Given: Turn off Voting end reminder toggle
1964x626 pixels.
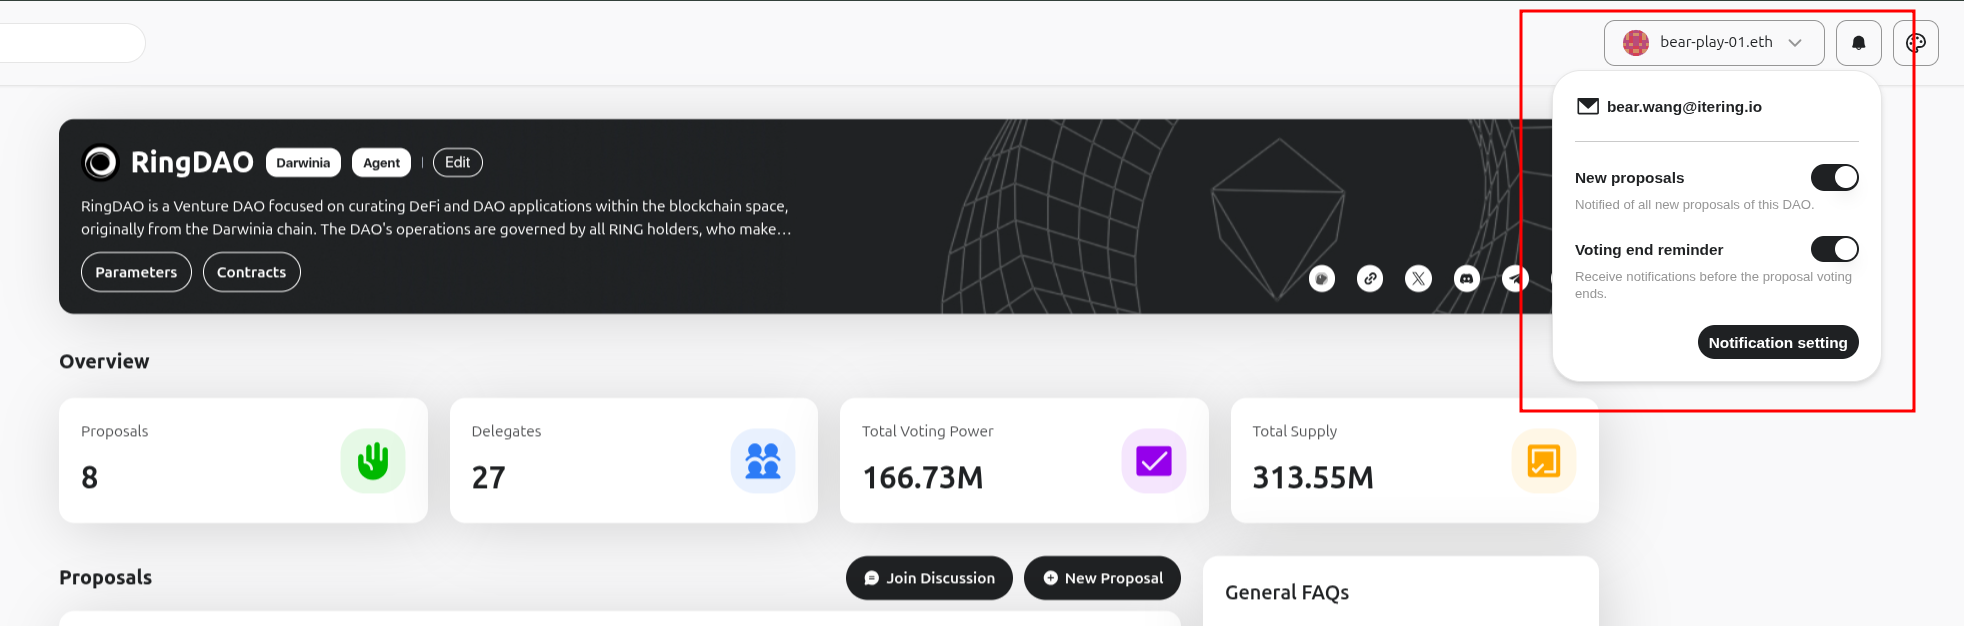Looking at the screenshot, I should click(1834, 249).
